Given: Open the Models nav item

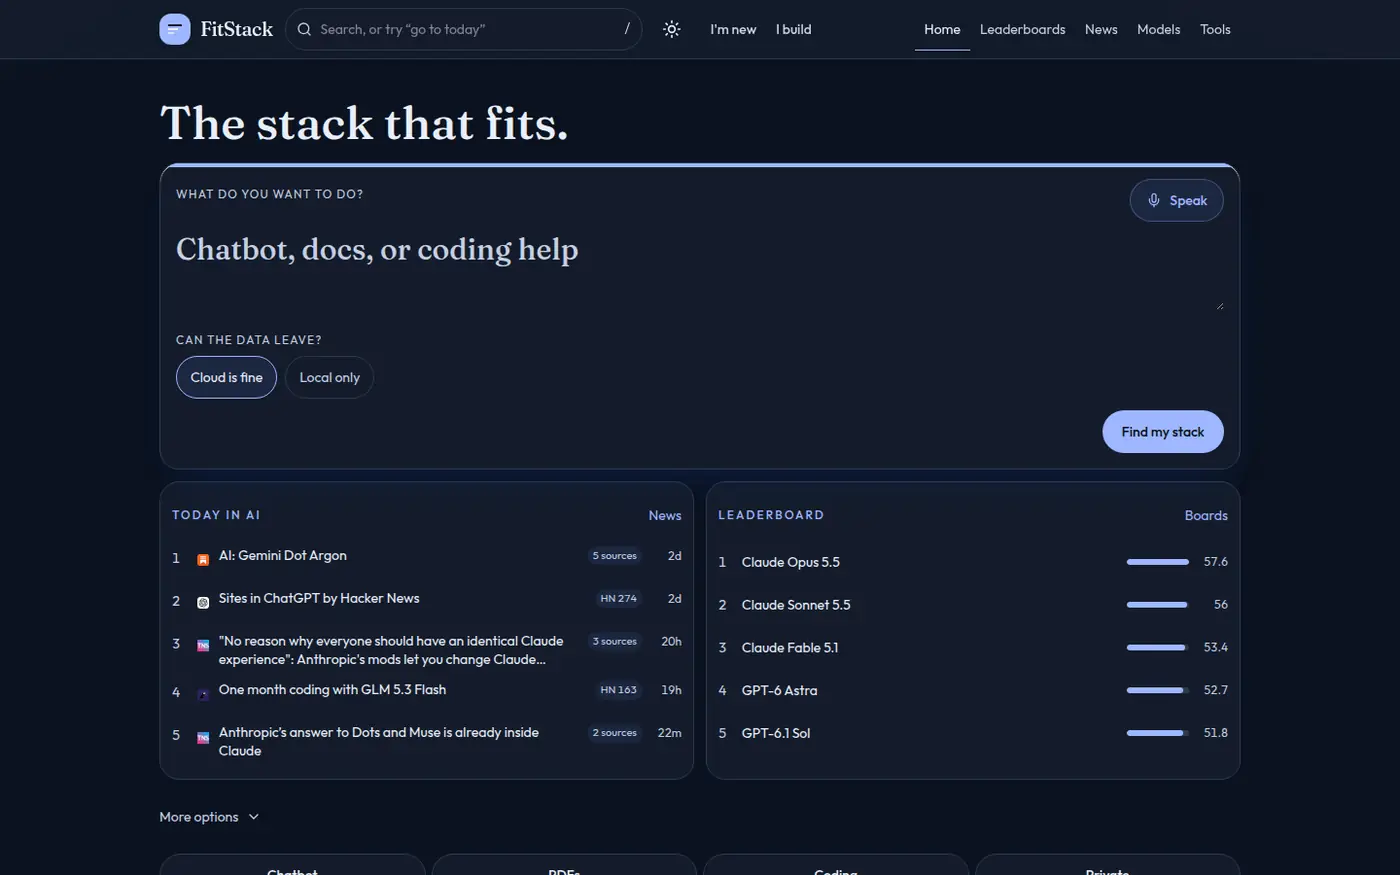Looking at the screenshot, I should [1158, 29].
